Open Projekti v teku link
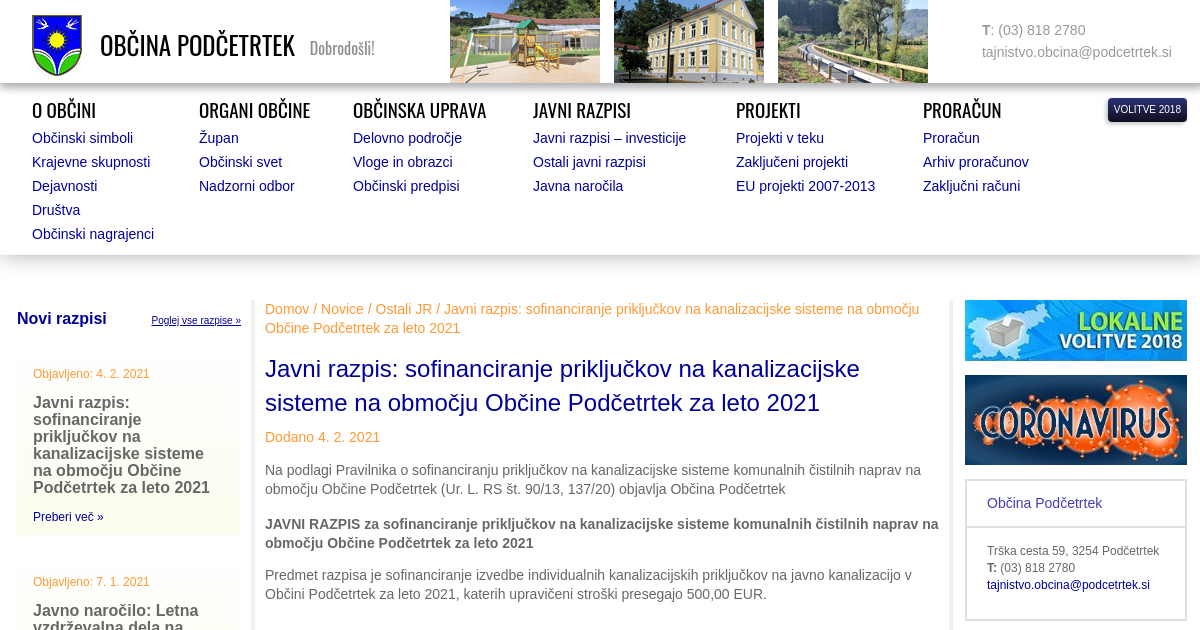This screenshot has height=630, width=1200. (x=779, y=138)
